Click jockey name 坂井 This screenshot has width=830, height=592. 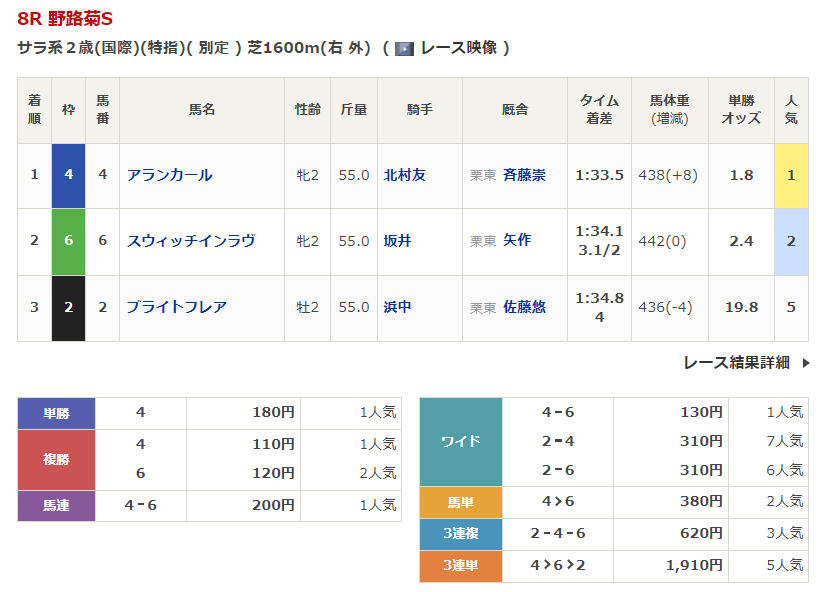click(x=397, y=241)
